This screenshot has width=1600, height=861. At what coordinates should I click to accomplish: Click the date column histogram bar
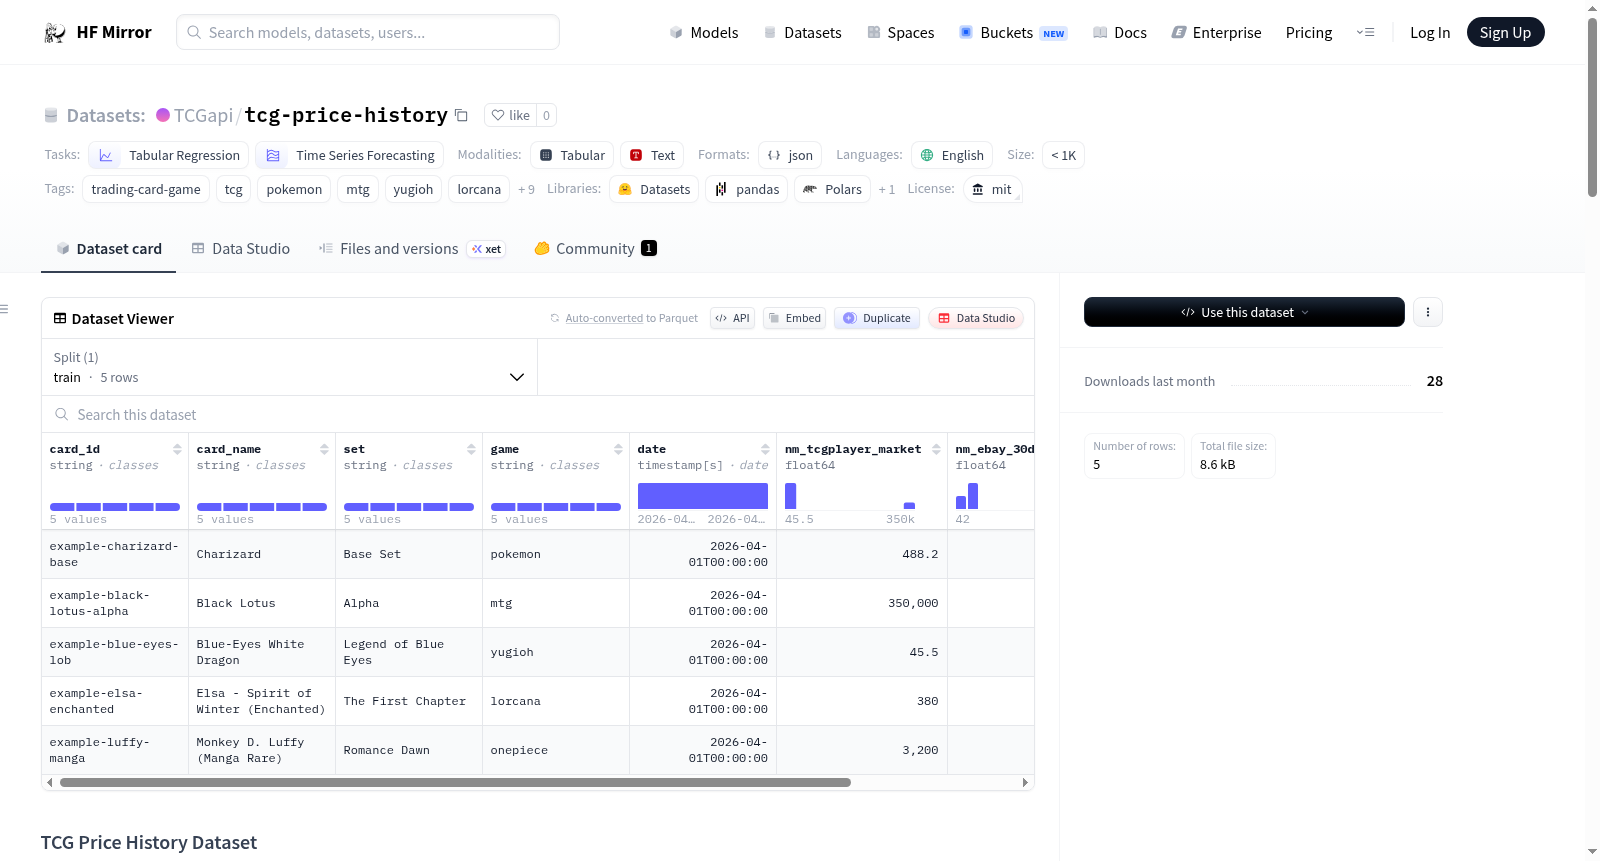tap(703, 496)
